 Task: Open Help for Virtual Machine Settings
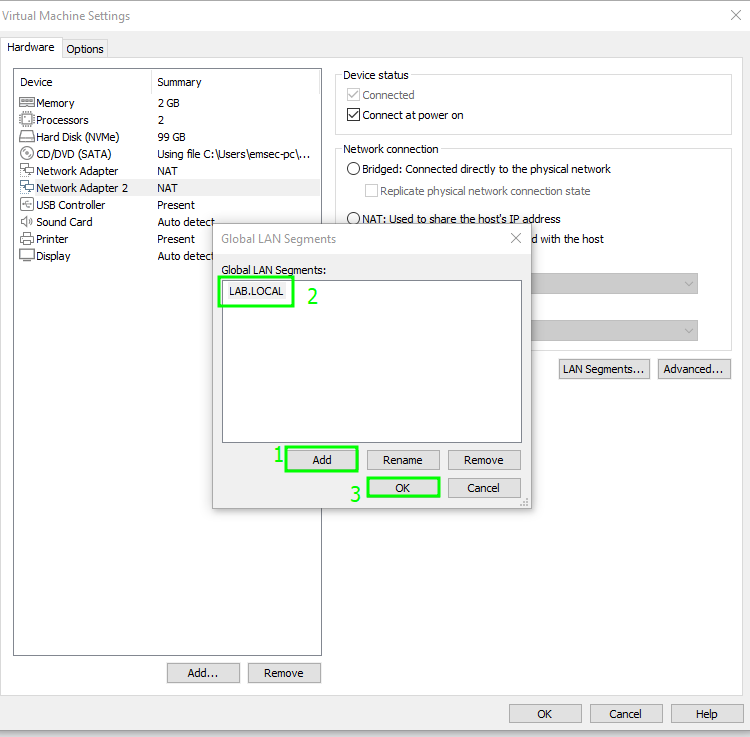tap(707, 714)
